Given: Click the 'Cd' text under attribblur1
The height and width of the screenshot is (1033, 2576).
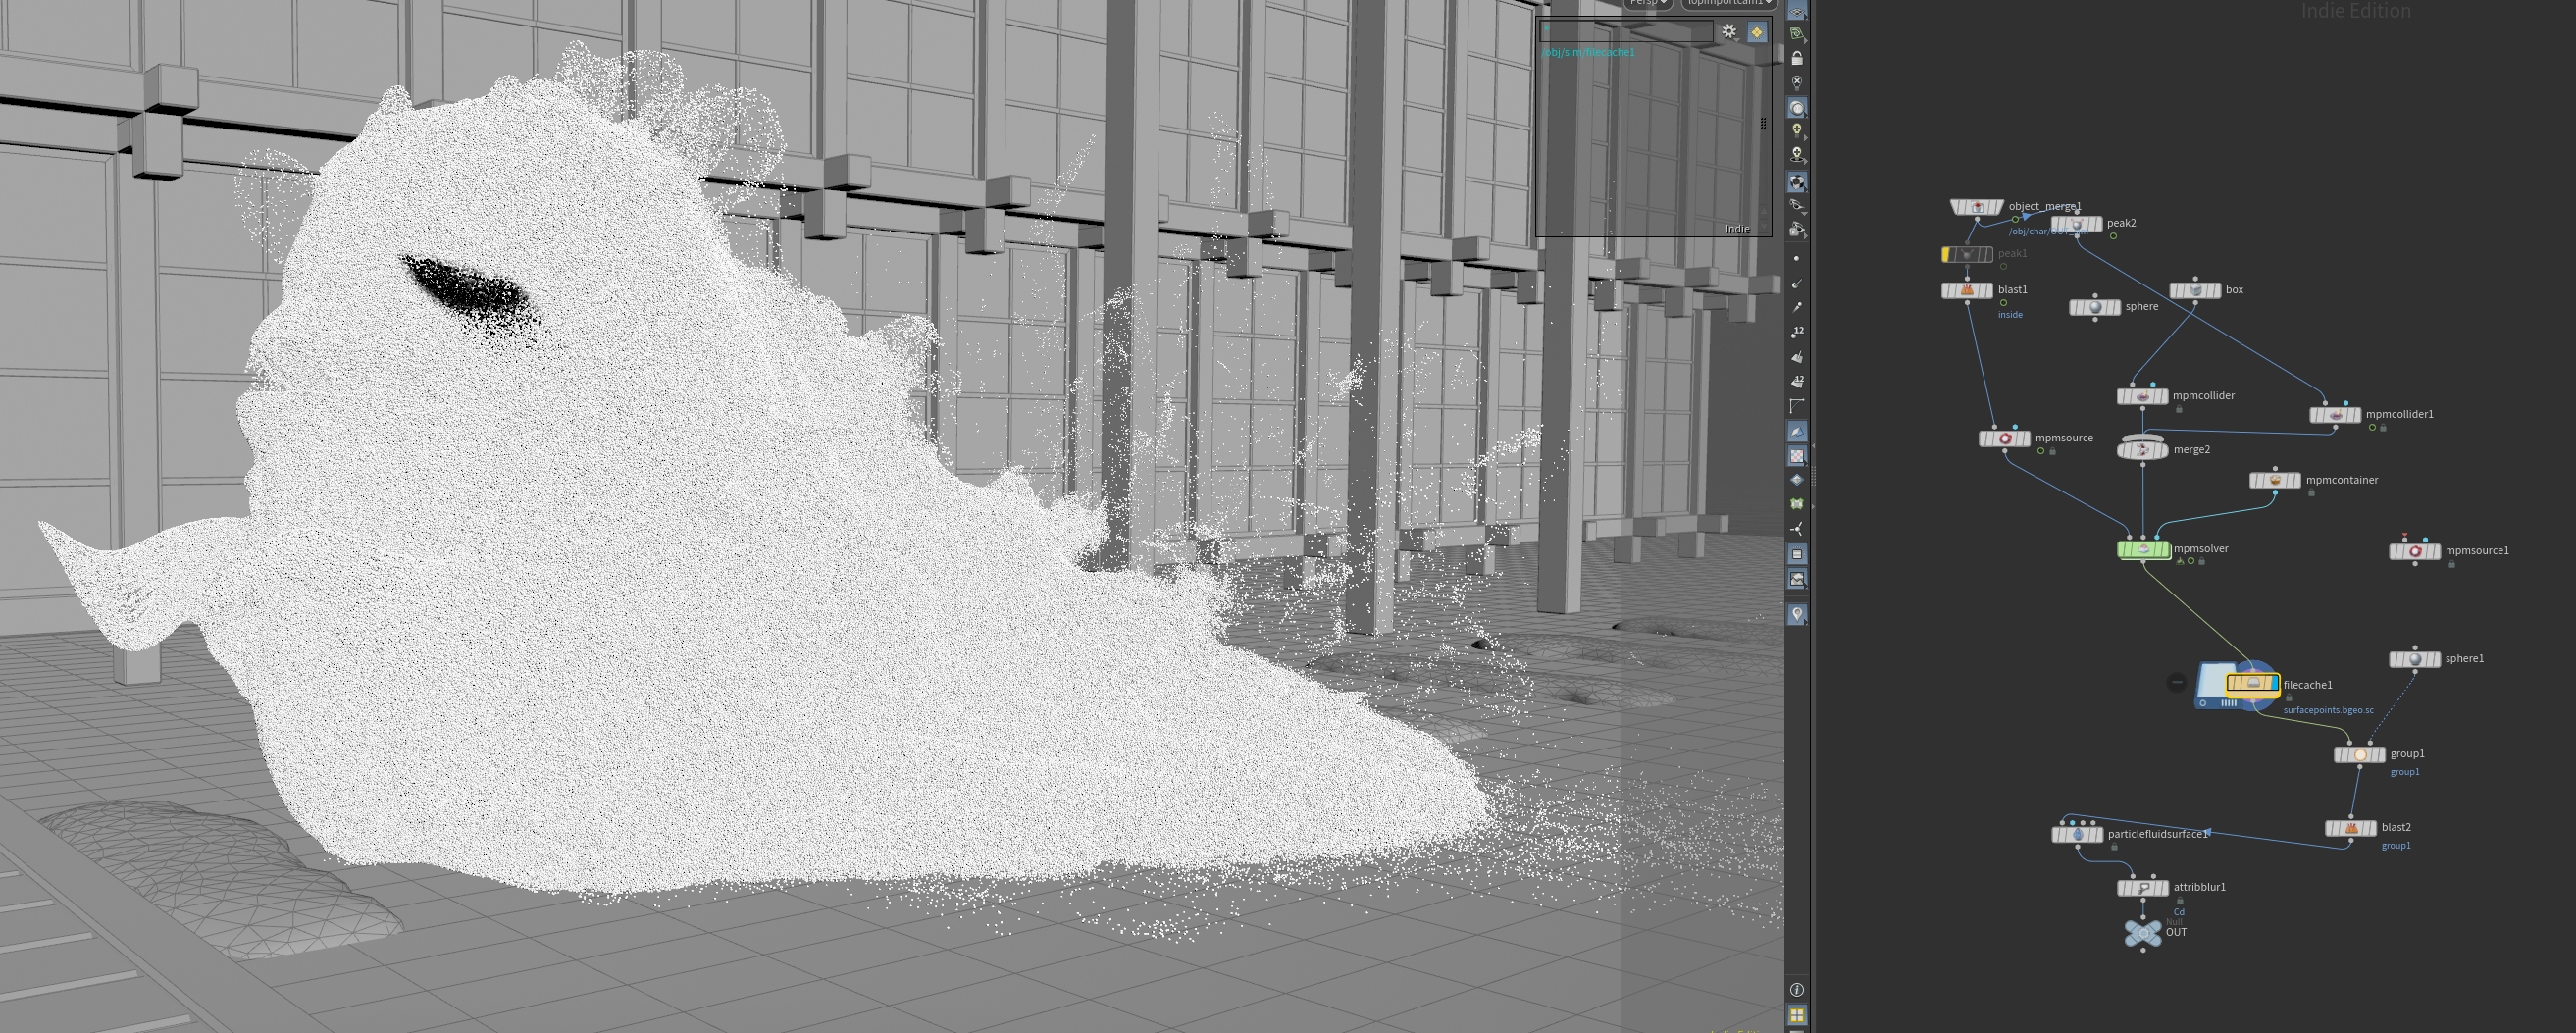Looking at the screenshot, I should click(2179, 912).
